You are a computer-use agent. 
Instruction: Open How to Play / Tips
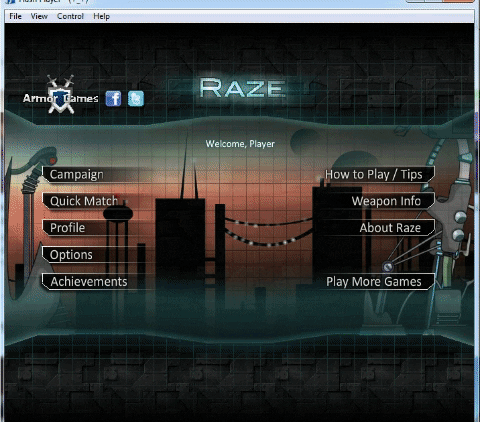tap(379, 175)
